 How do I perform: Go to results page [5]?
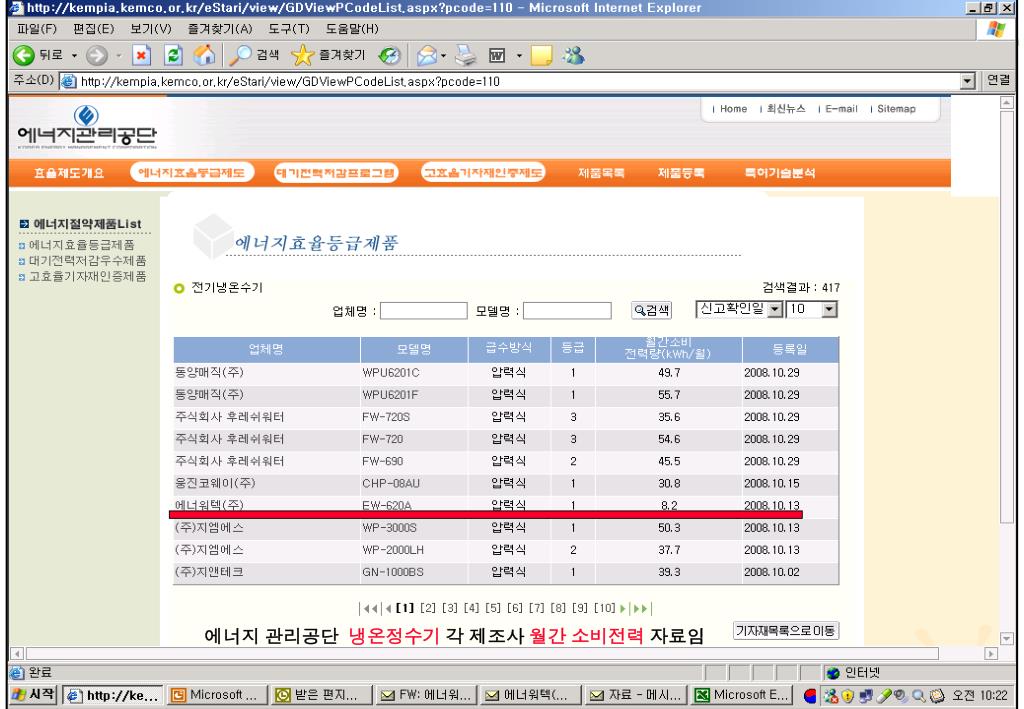tap(493, 608)
